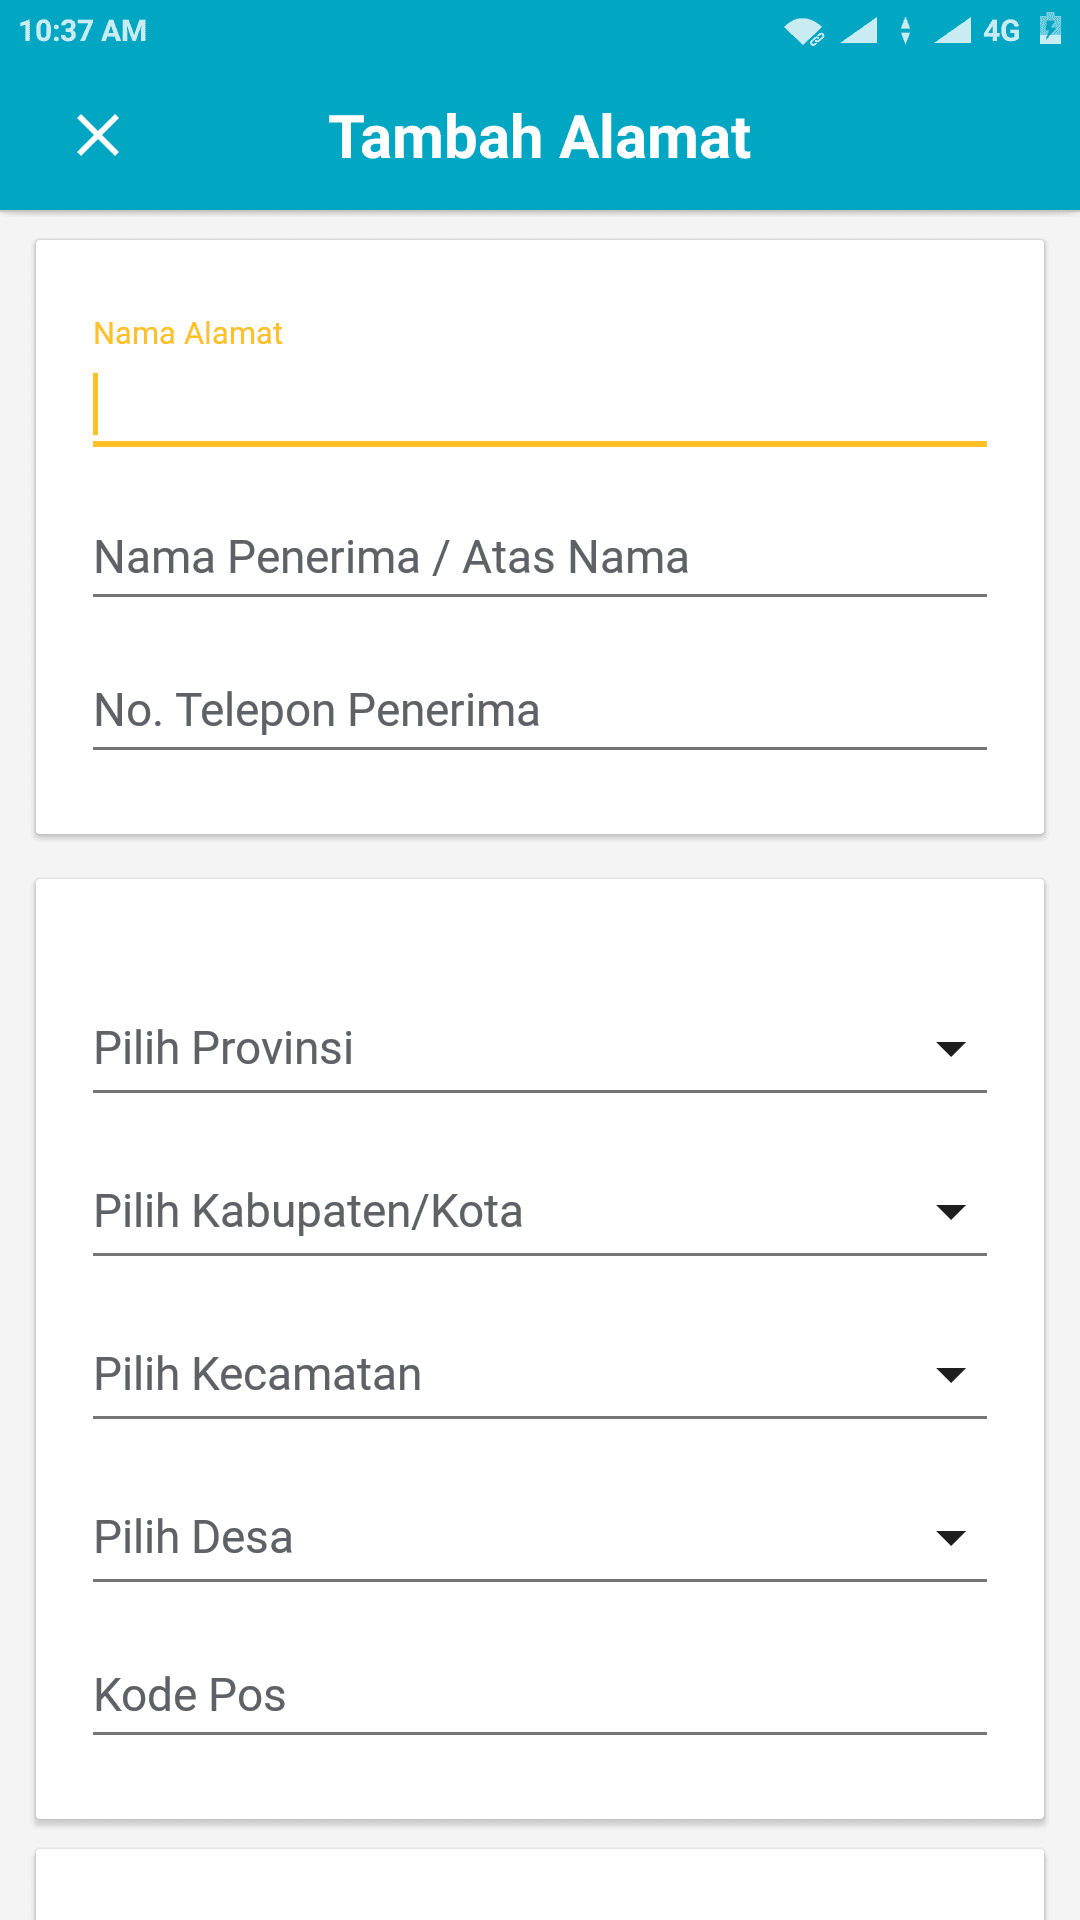The image size is (1080, 1920).
Task: Tap the first cellular signal icon
Action: 859,31
